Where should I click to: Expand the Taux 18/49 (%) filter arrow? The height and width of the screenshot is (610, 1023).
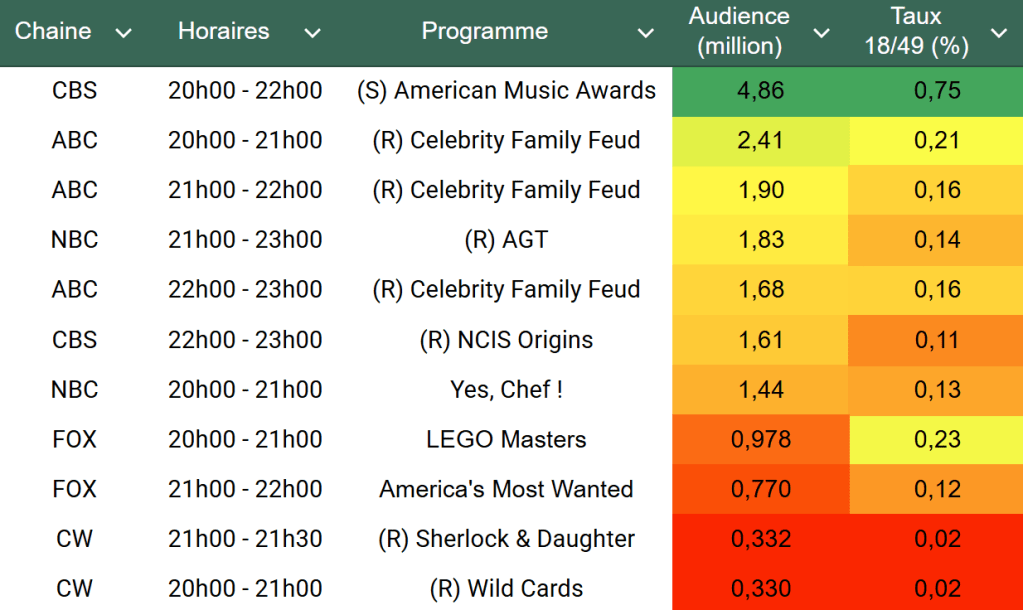point(998,33)
